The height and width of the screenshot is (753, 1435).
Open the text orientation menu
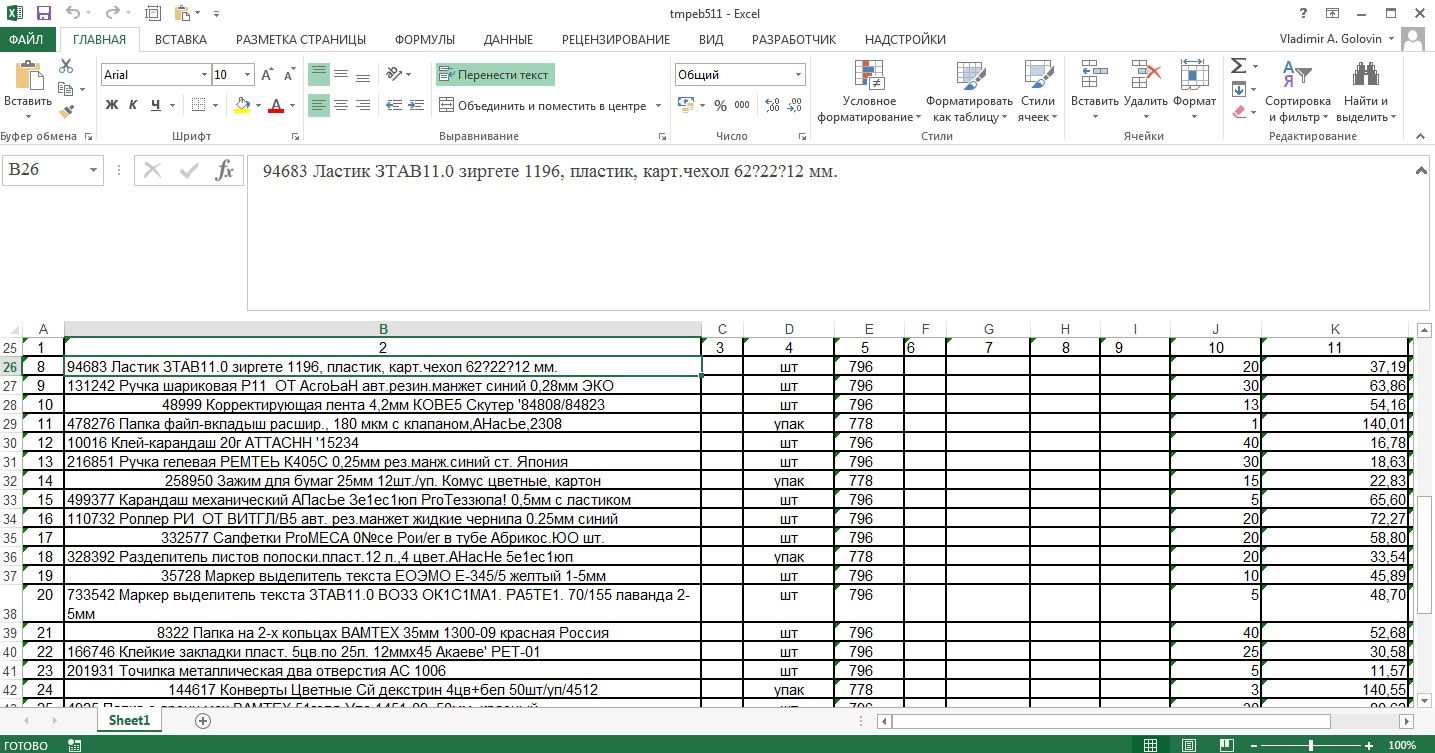coord(398,74)
